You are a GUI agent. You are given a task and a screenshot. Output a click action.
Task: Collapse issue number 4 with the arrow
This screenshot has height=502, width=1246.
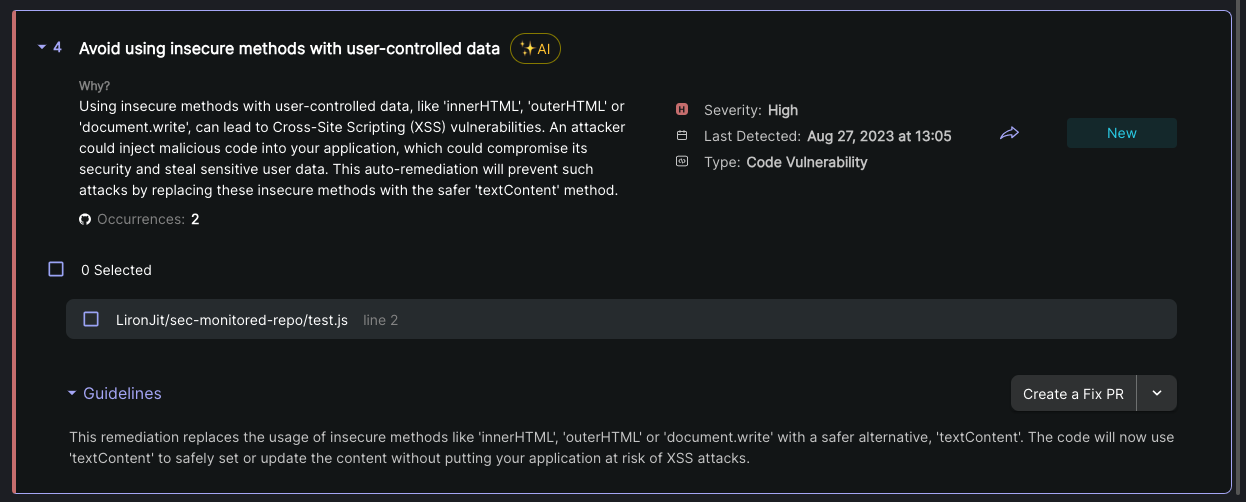coord(42,47)
